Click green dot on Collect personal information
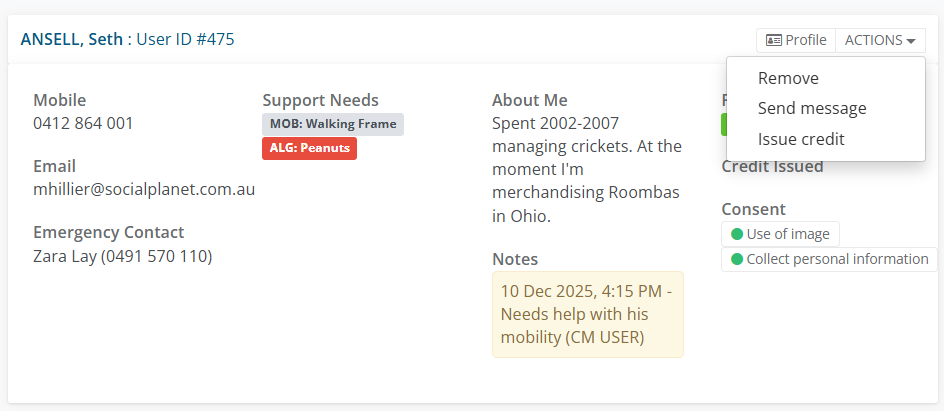944x411 pixels. (737, 259)
